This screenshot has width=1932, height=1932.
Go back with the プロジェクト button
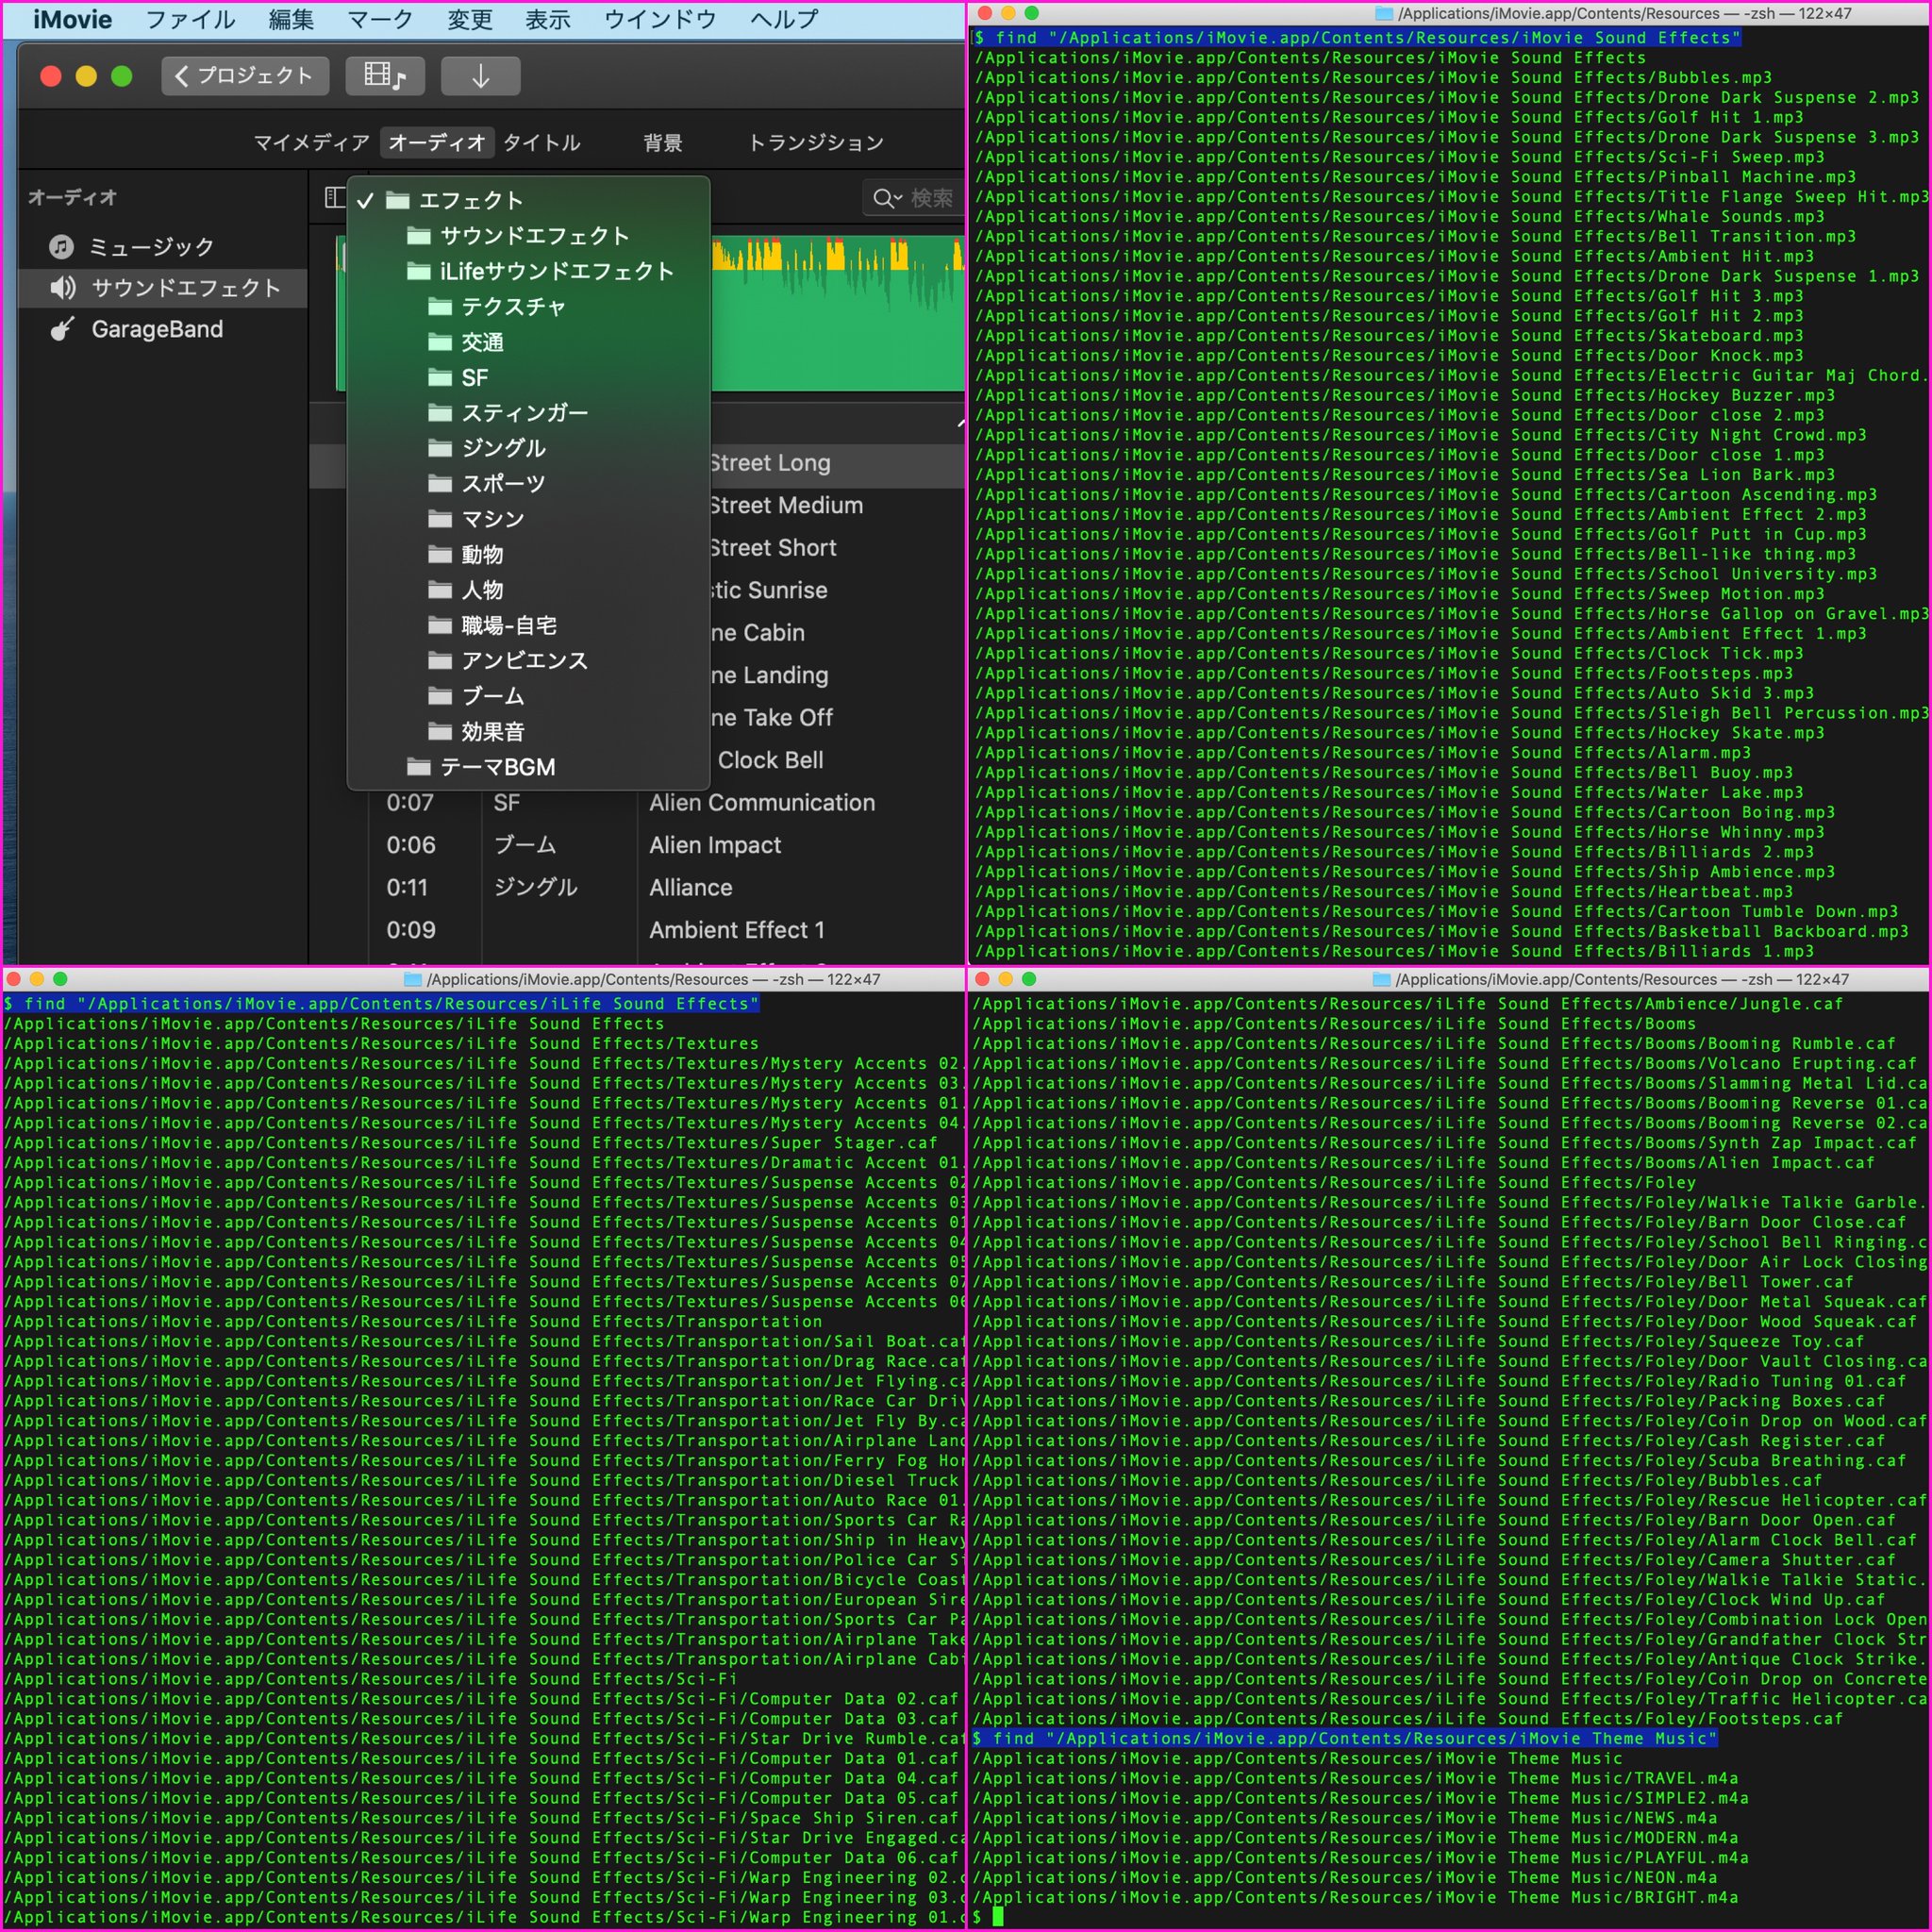(x=245, y=76)
